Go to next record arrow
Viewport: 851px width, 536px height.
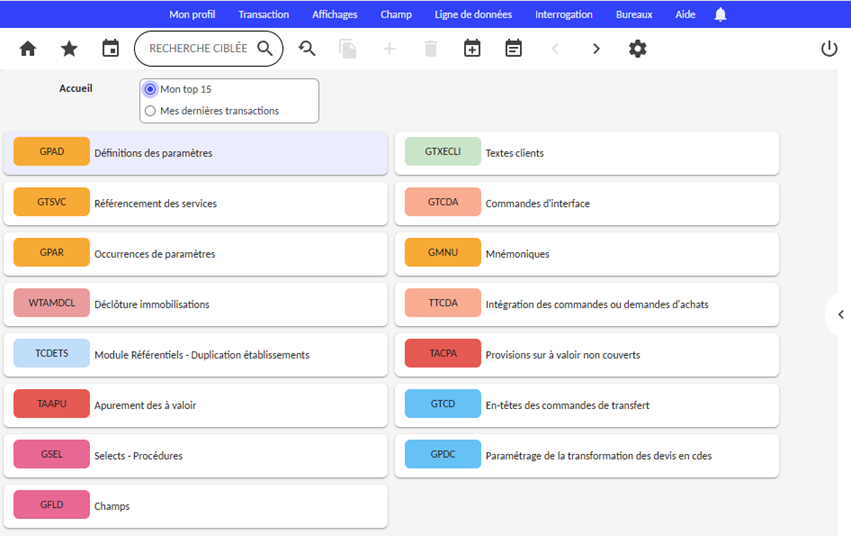point(596,48)
